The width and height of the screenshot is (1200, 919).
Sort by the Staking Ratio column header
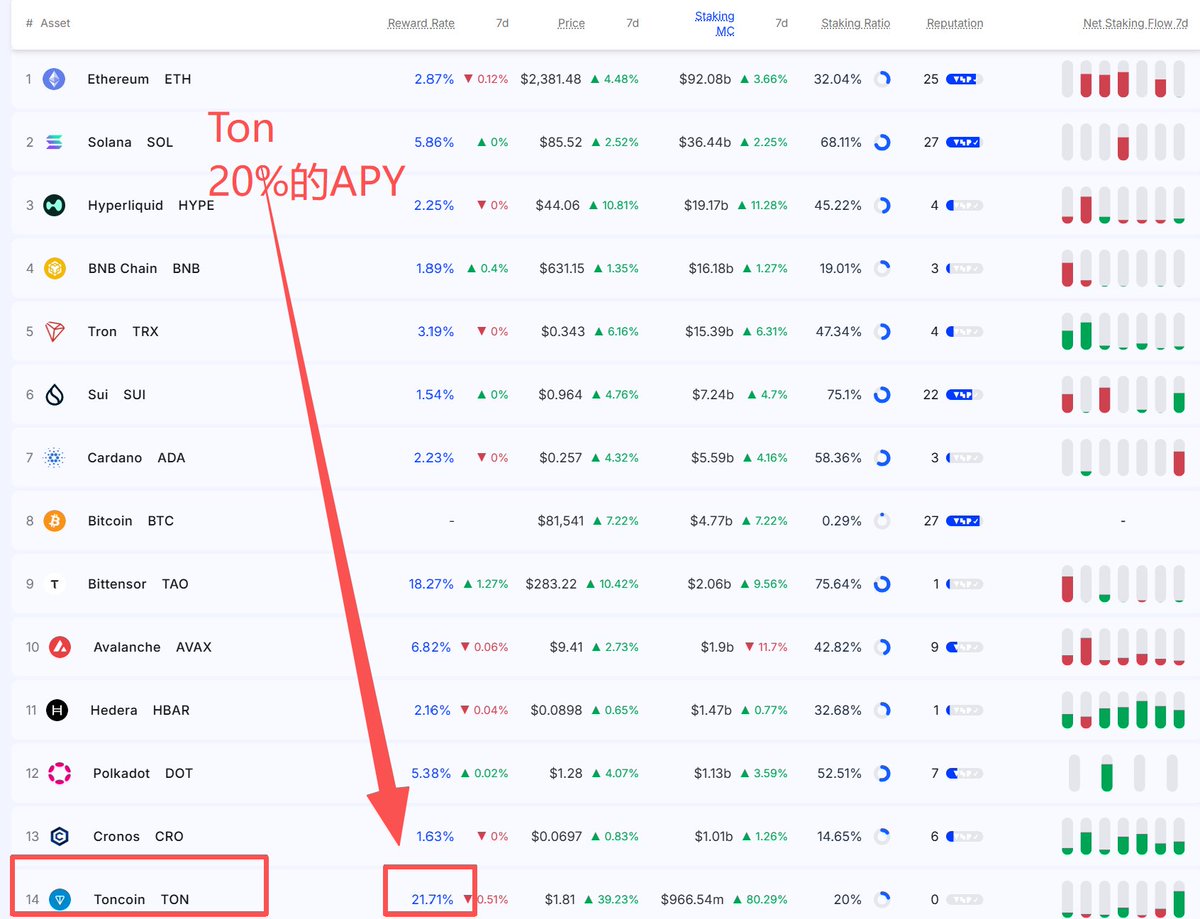click(x=855, y=23)
